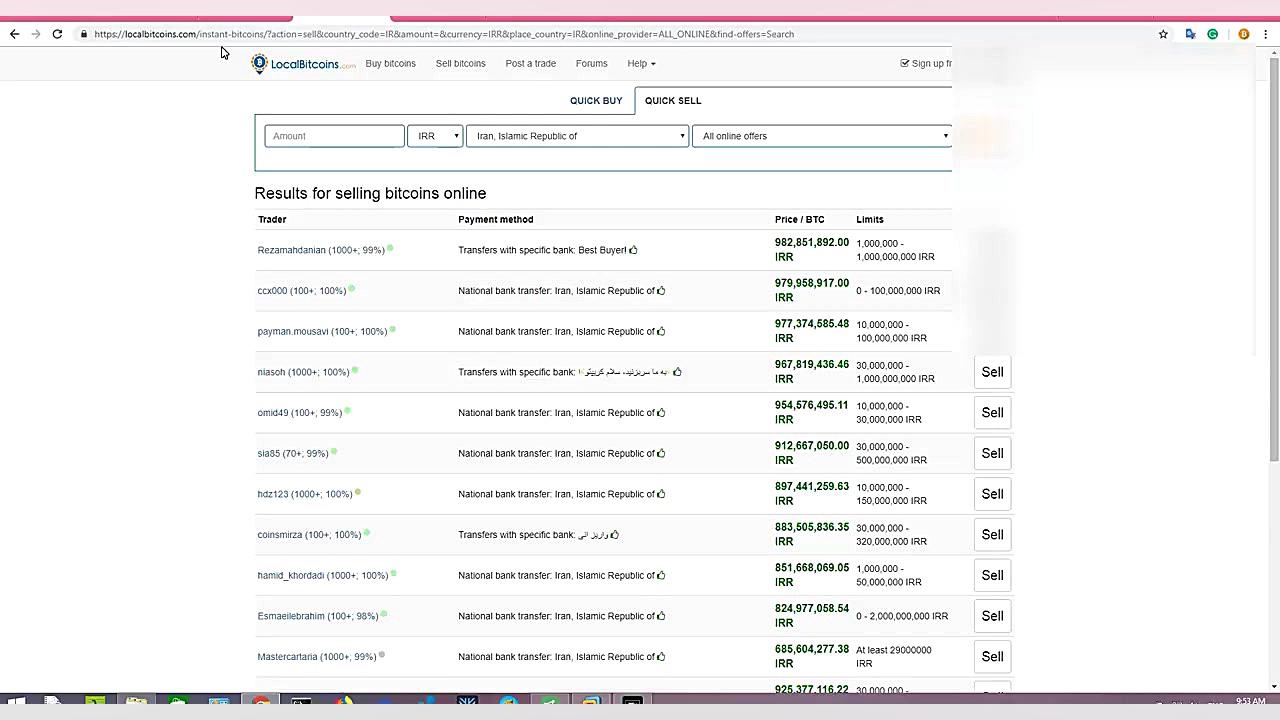This screenshot has width=1280, height=720.
Task: Switch to the Quick Buy tab
Action: point(596,101)
